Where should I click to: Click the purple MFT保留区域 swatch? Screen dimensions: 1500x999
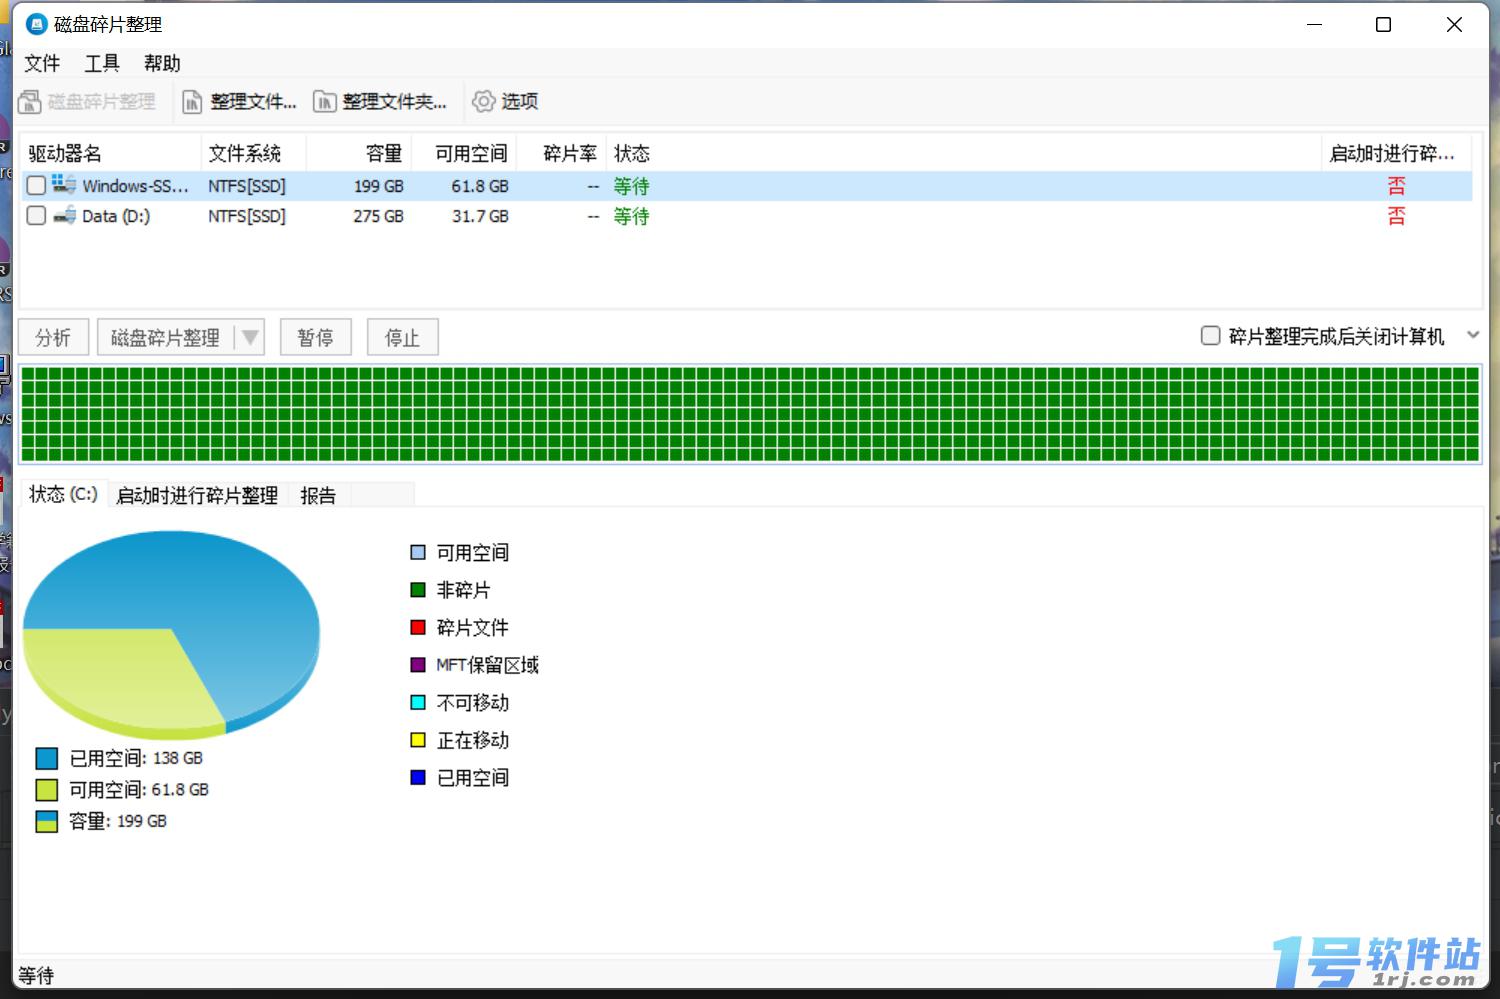pyautogui.click(x=418, y=665)
